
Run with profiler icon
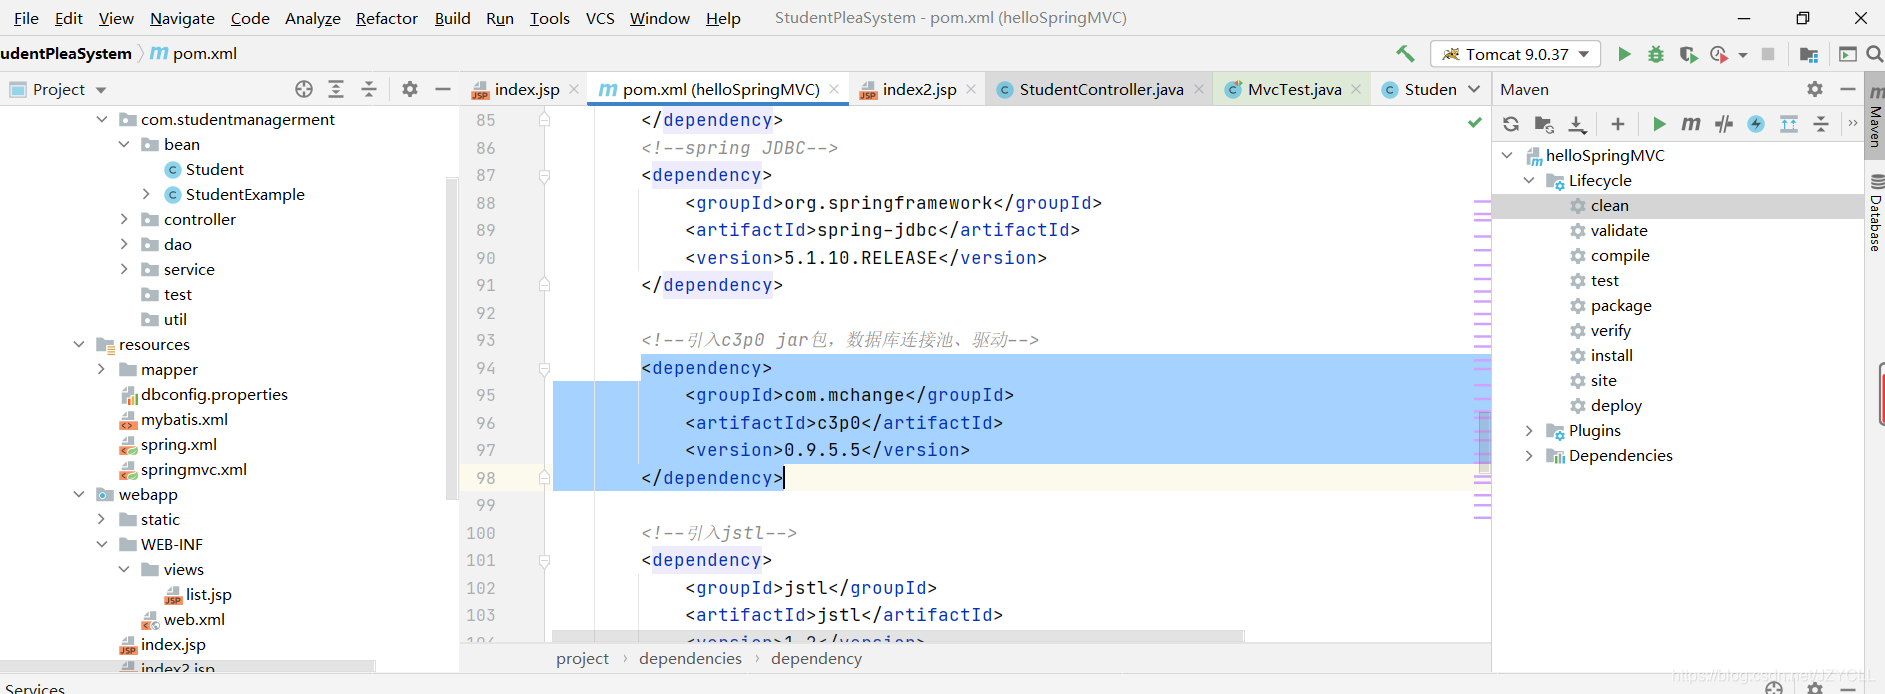pos(1719,54)
